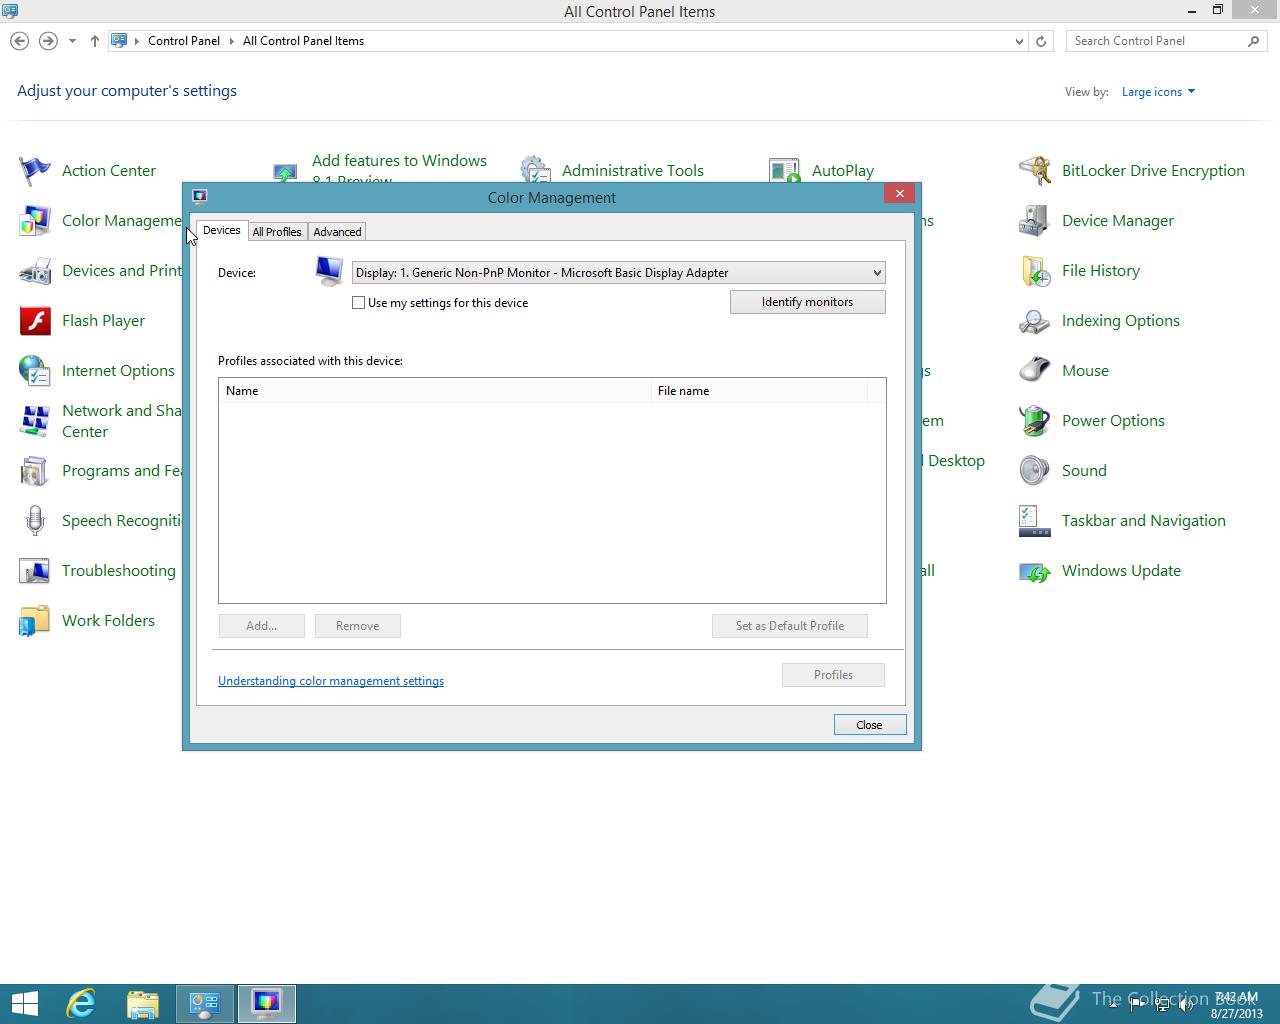Open the Devices and Printers icon
The image size is (1280, 1024).
(x=35, y=271)
